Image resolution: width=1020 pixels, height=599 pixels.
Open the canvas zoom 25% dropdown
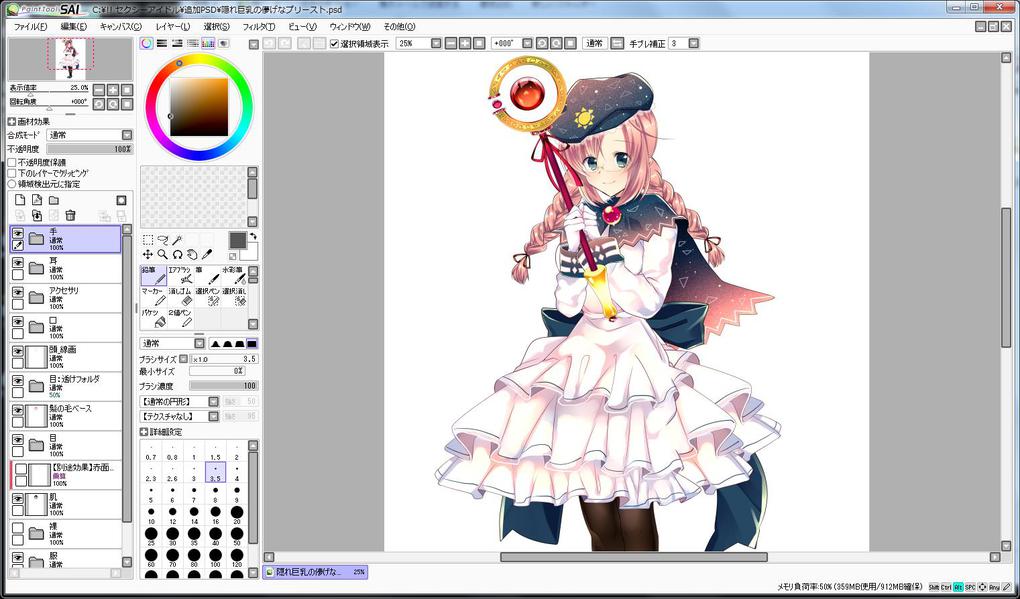436,44
